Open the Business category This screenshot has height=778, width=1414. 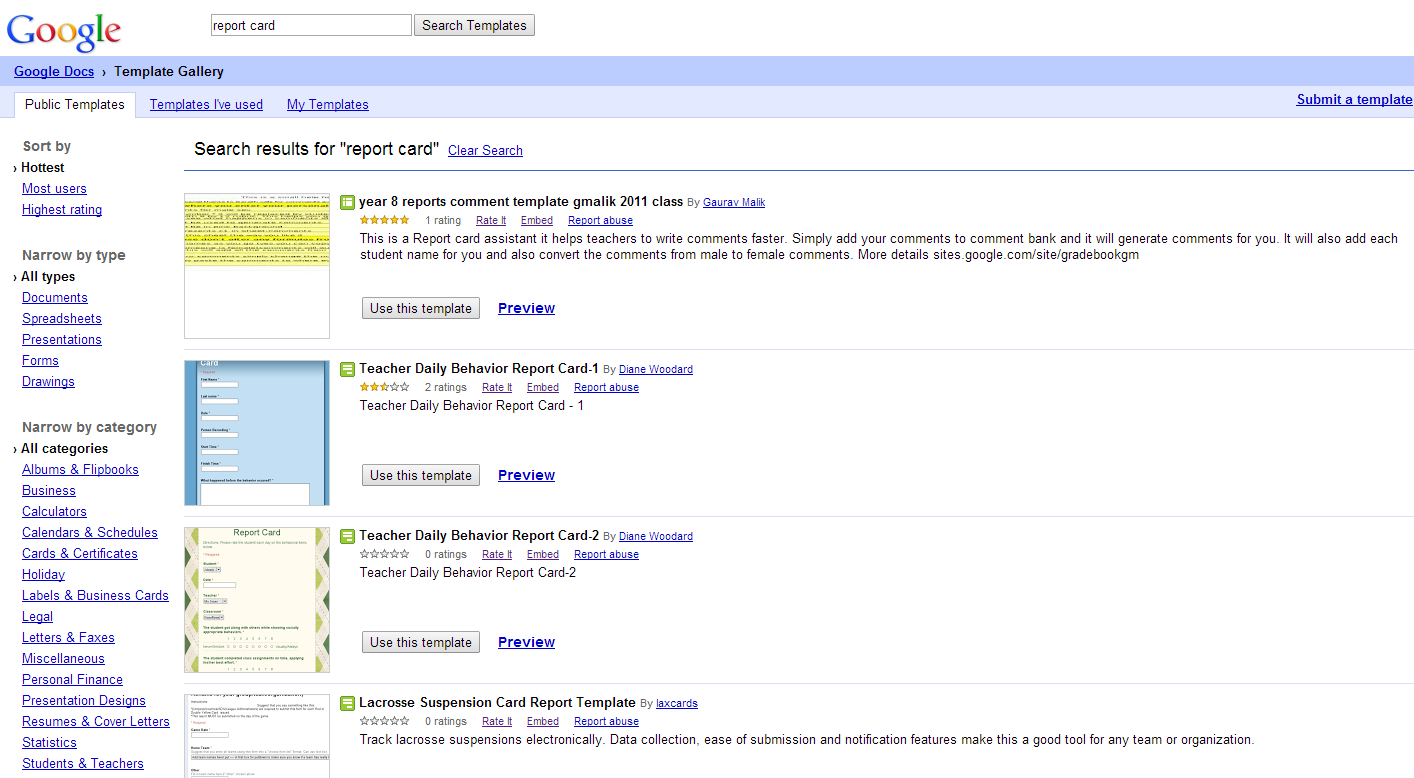pos(49,490)
